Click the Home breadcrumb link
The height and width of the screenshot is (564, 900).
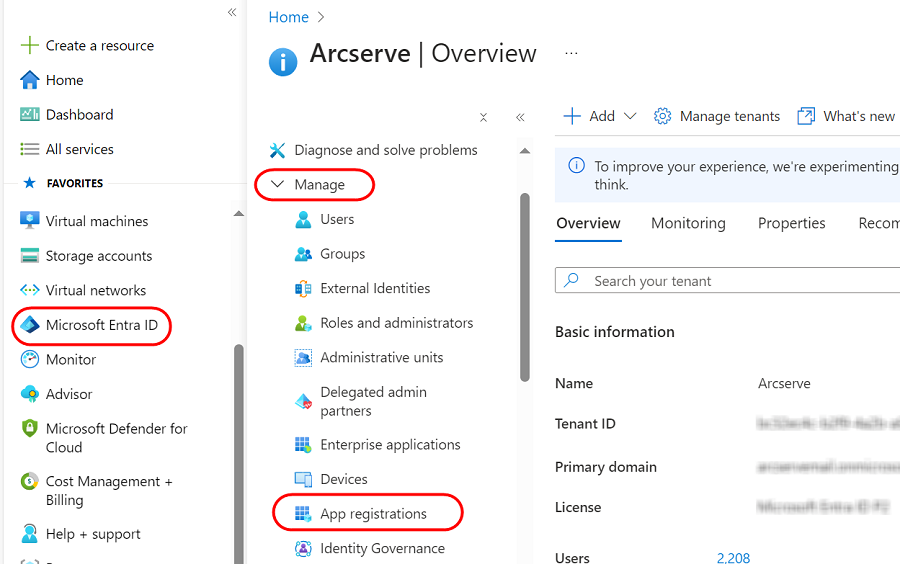click(288, 17)
